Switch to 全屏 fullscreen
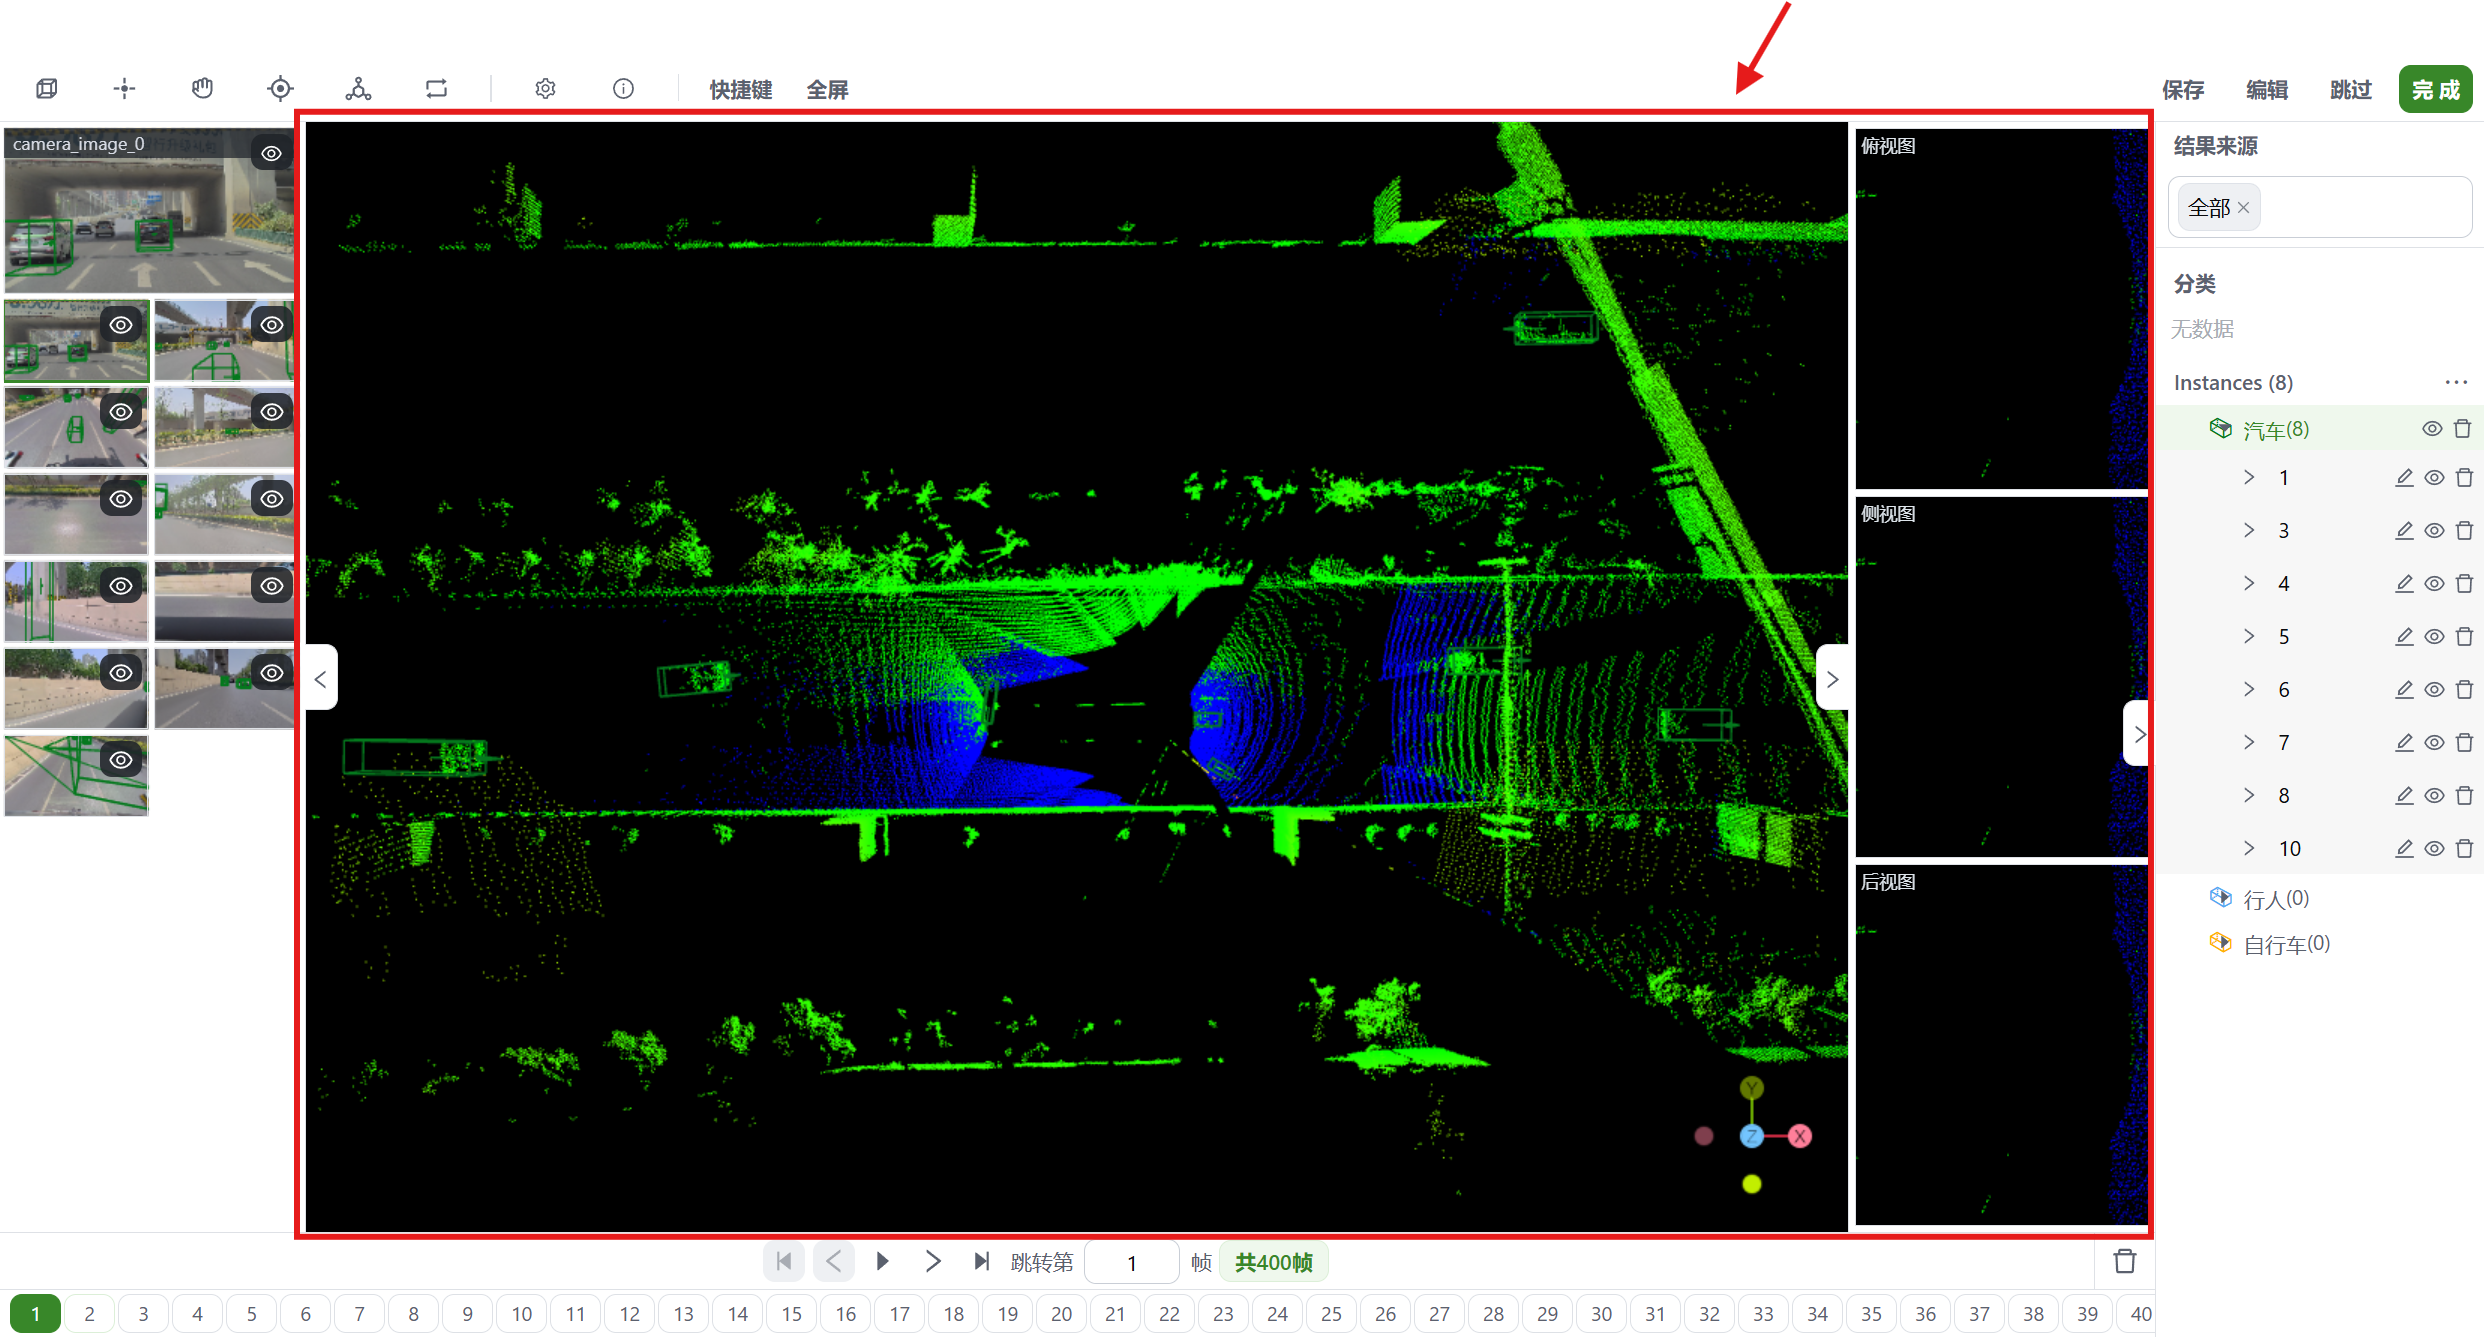 (827, 90)
